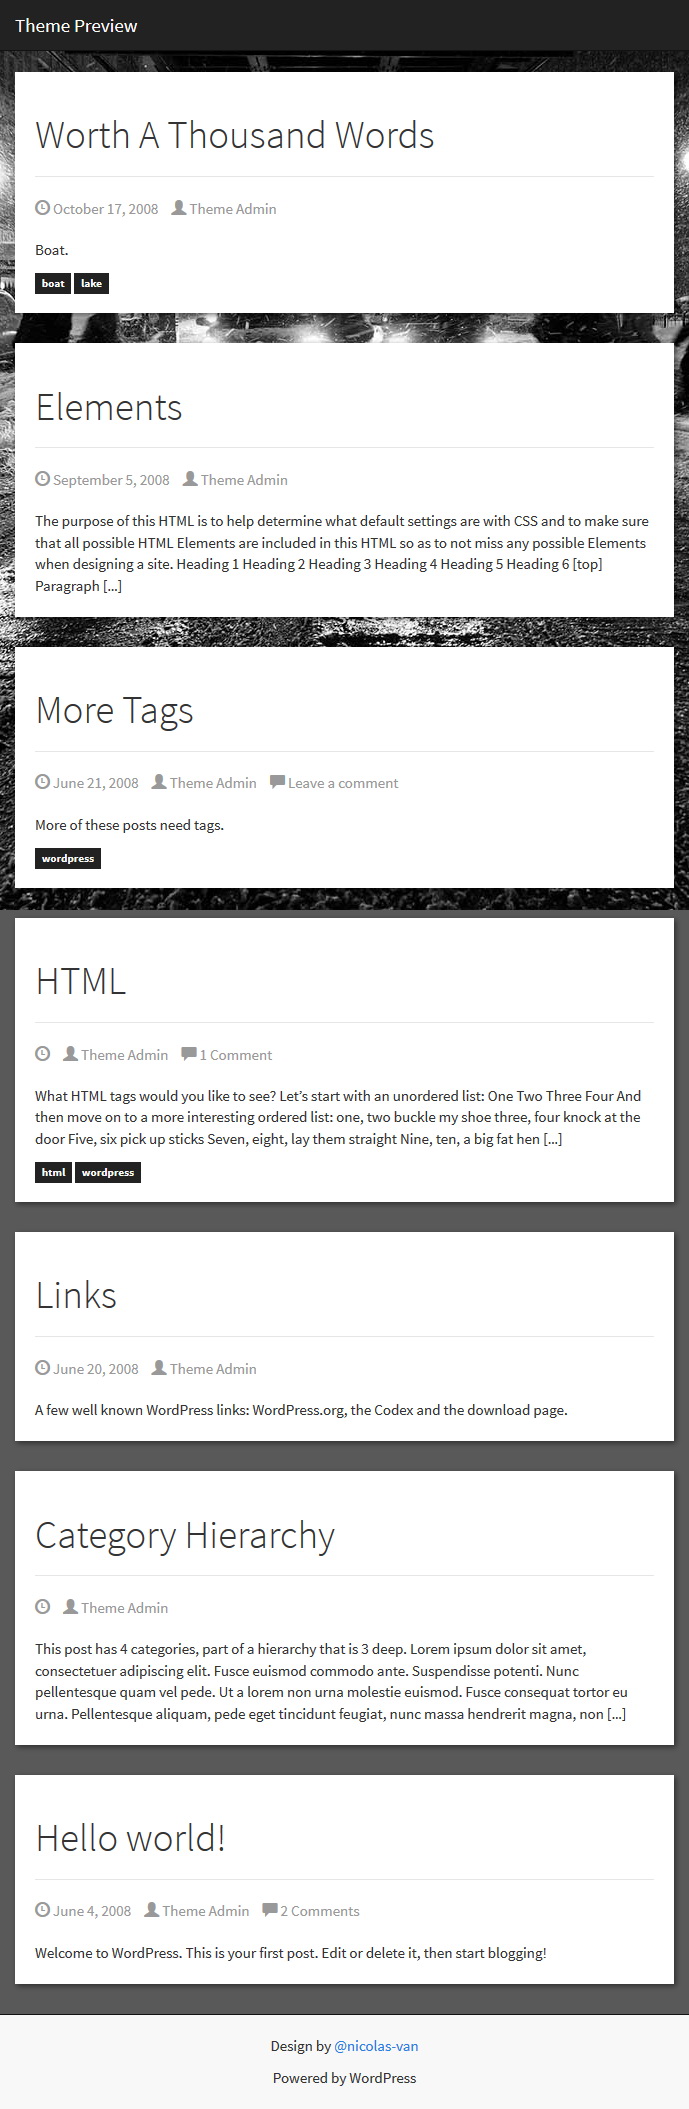Open the Worth A Thousand Words post
Screen dimensions: 689x2109
[x=235, y=135]
